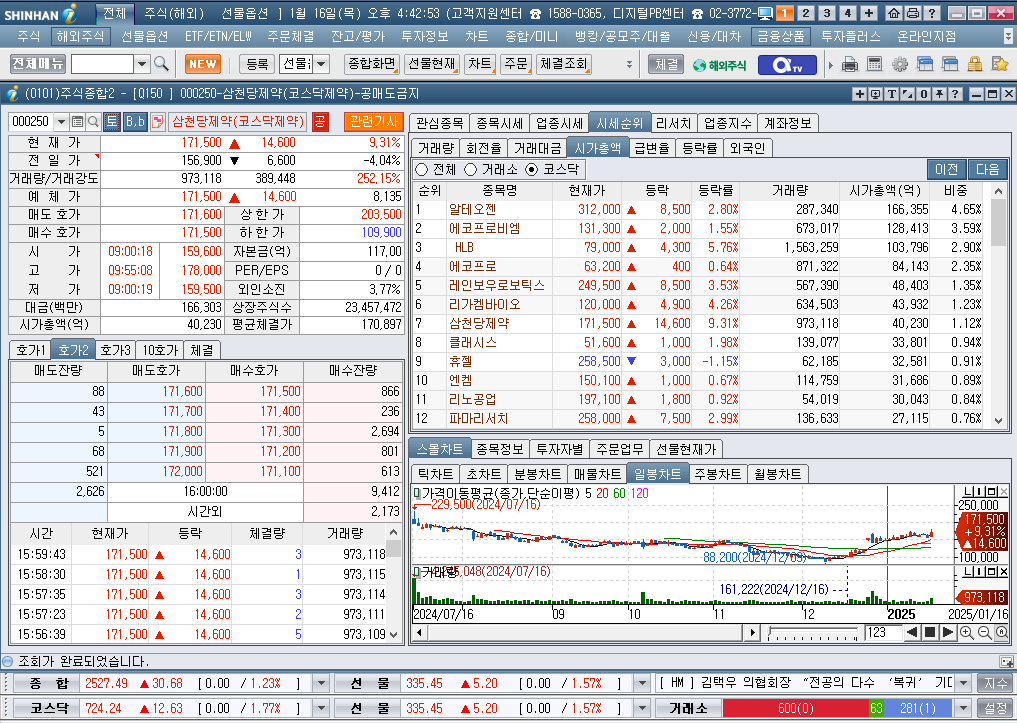Click the ranking table vertical scrollbar down arrow
The width and height of the screenshot is (1017, 723).
pyautogui.click(x=999, y=420)
